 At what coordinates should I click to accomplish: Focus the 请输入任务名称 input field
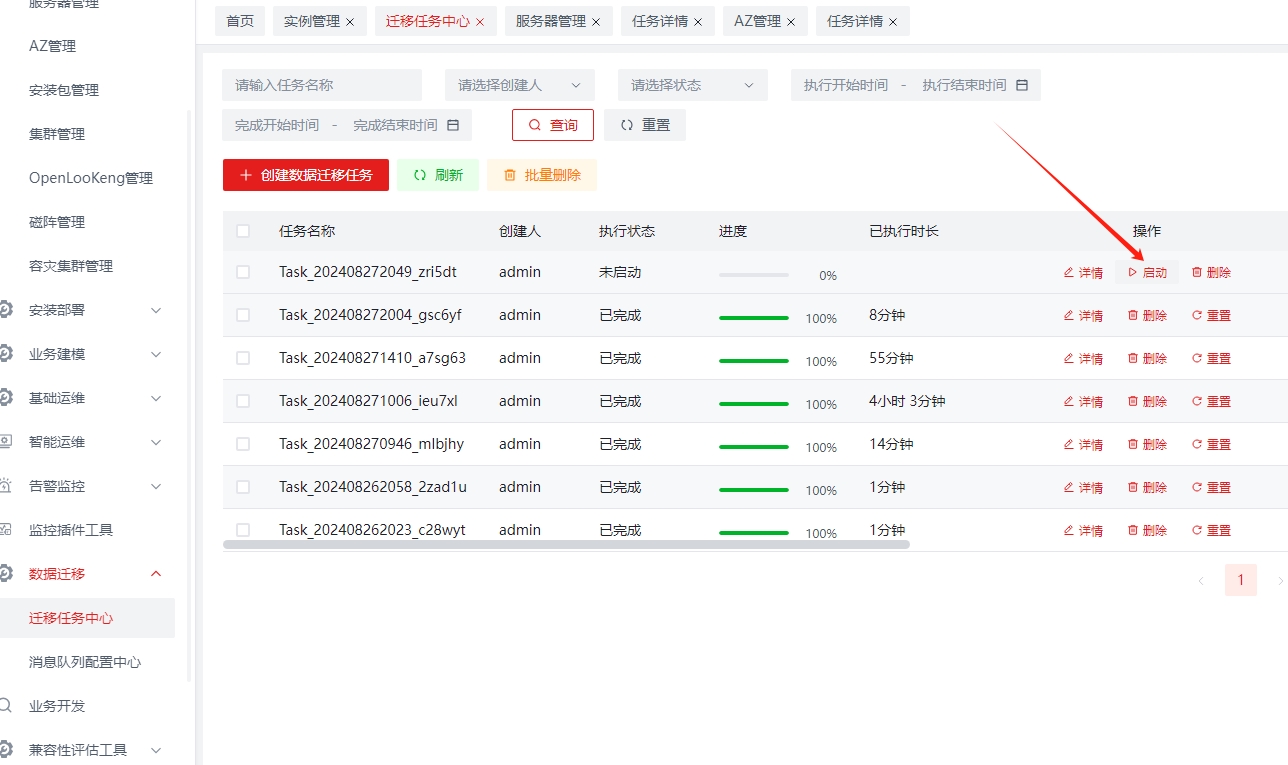[322, 85]
